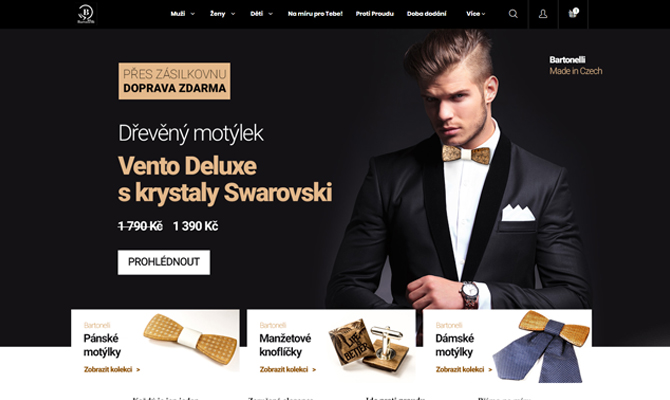Show collection link under Dámské motýlky
The height and width of the screenshot is (400, 670).
point(464,369)
